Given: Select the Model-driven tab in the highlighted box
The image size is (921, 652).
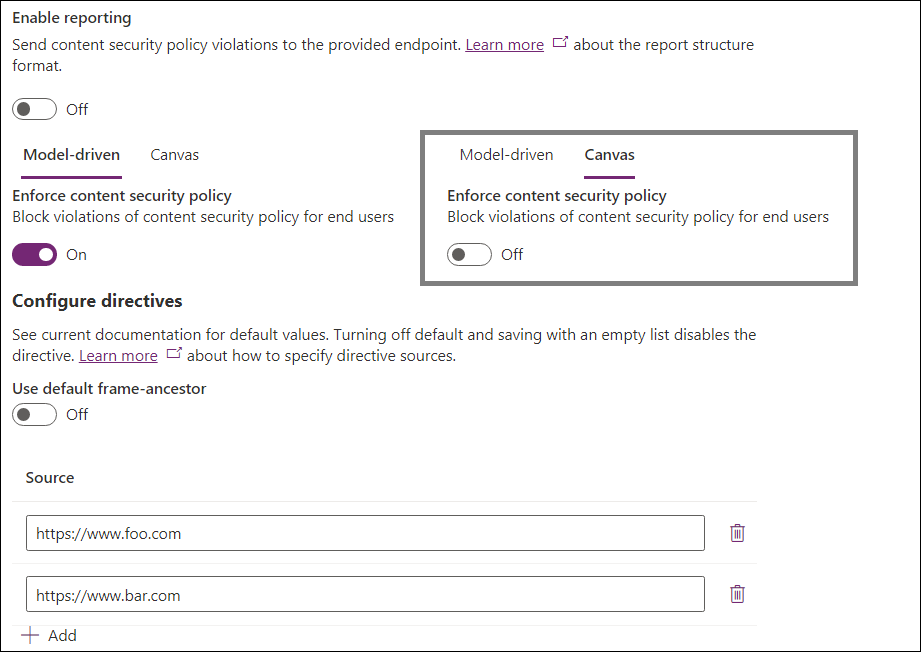Looking at the screenshot, I should [506, 154].
